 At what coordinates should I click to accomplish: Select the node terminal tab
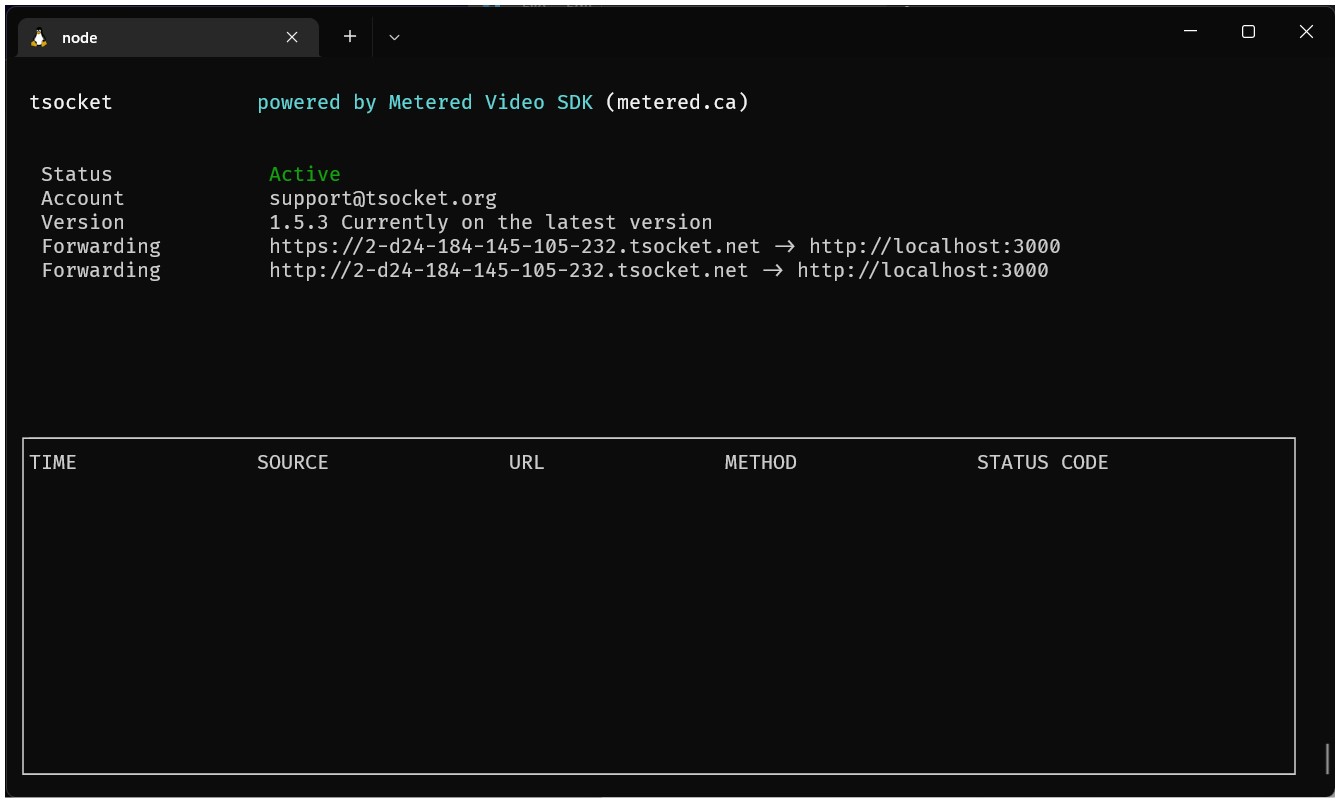point(169,37)
